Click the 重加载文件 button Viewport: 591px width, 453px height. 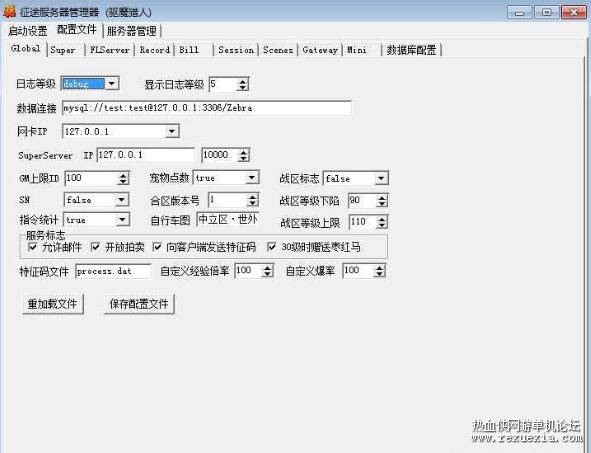52,304
